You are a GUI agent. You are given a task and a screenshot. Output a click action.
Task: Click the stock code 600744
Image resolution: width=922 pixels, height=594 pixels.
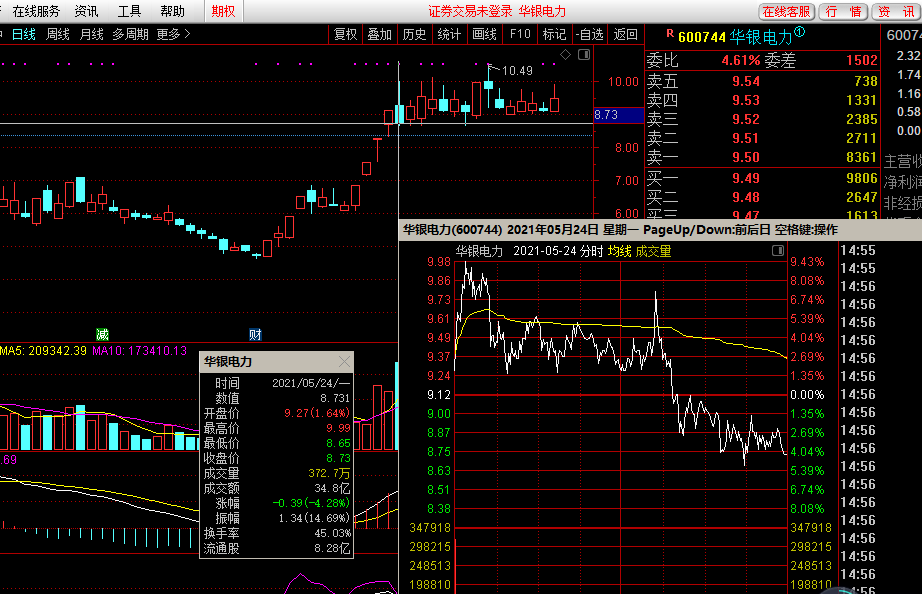click(x=702, y=37)
